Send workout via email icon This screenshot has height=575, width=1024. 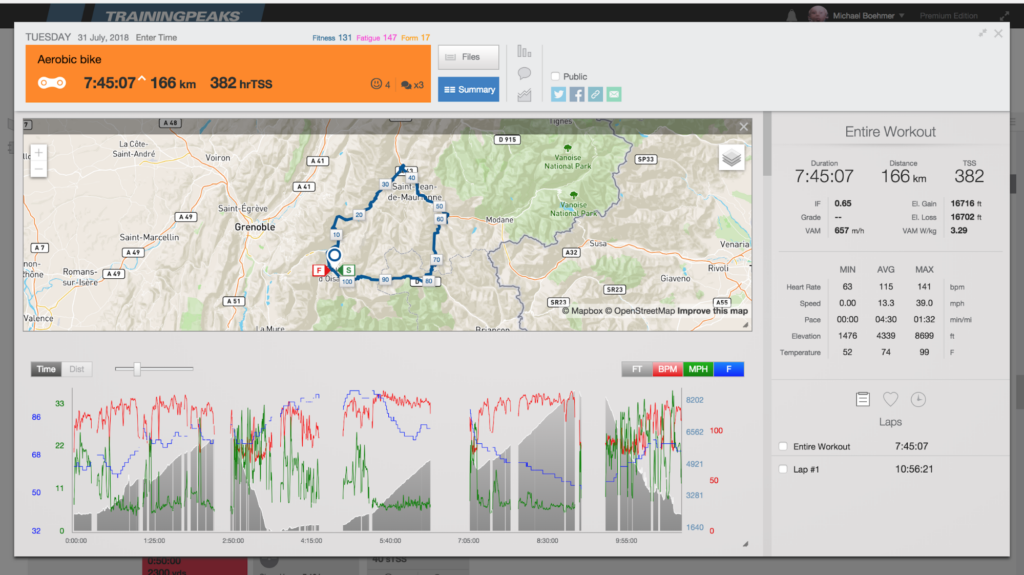[613, 94]
